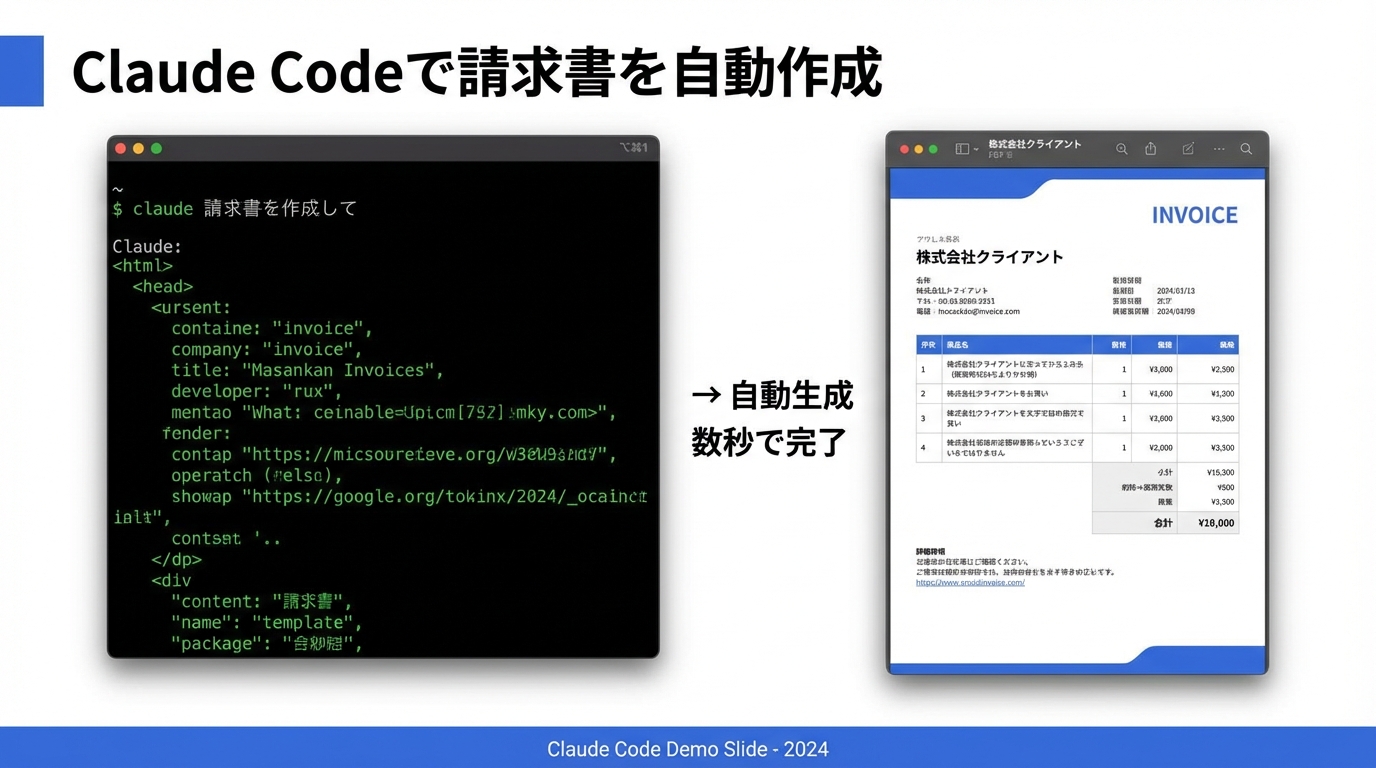Maximize the invoice Preview window with green button

933,149
